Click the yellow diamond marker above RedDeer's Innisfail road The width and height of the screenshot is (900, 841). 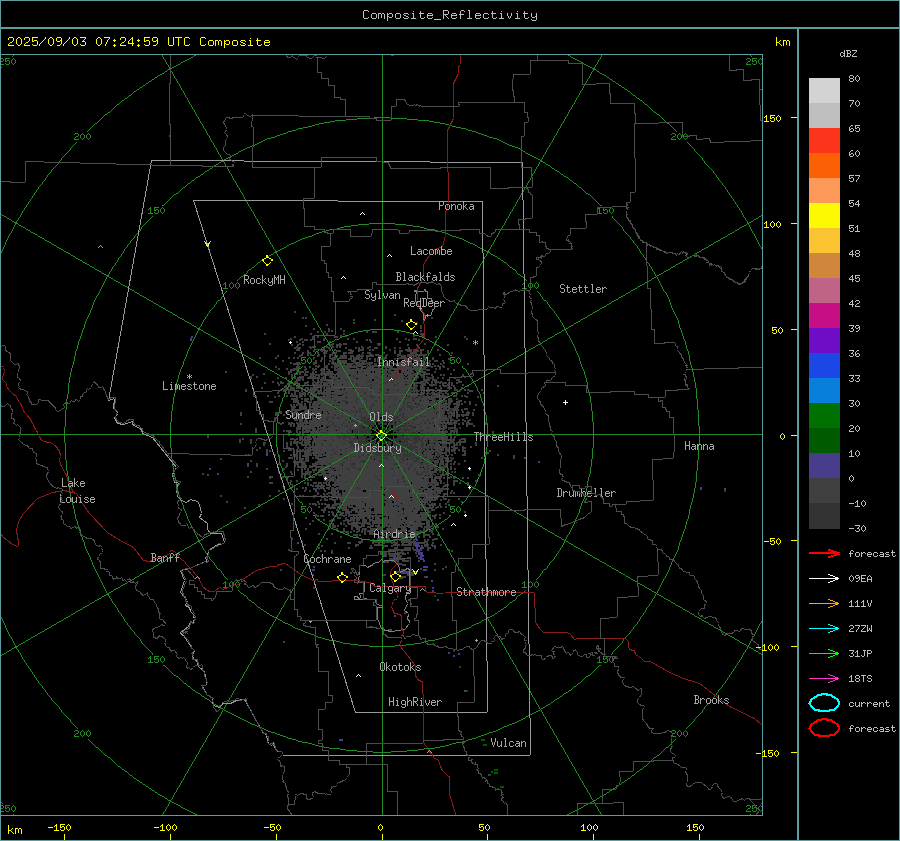tap(411, 325)
